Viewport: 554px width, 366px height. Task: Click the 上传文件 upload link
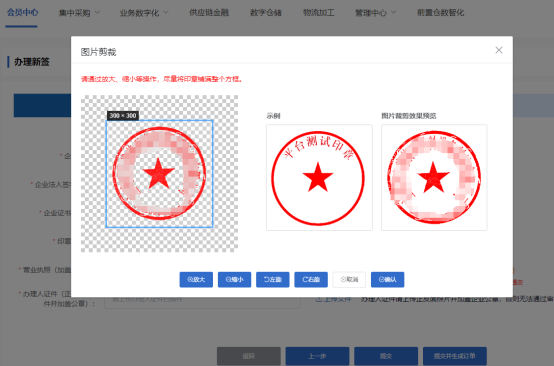[x=334, y=299]
